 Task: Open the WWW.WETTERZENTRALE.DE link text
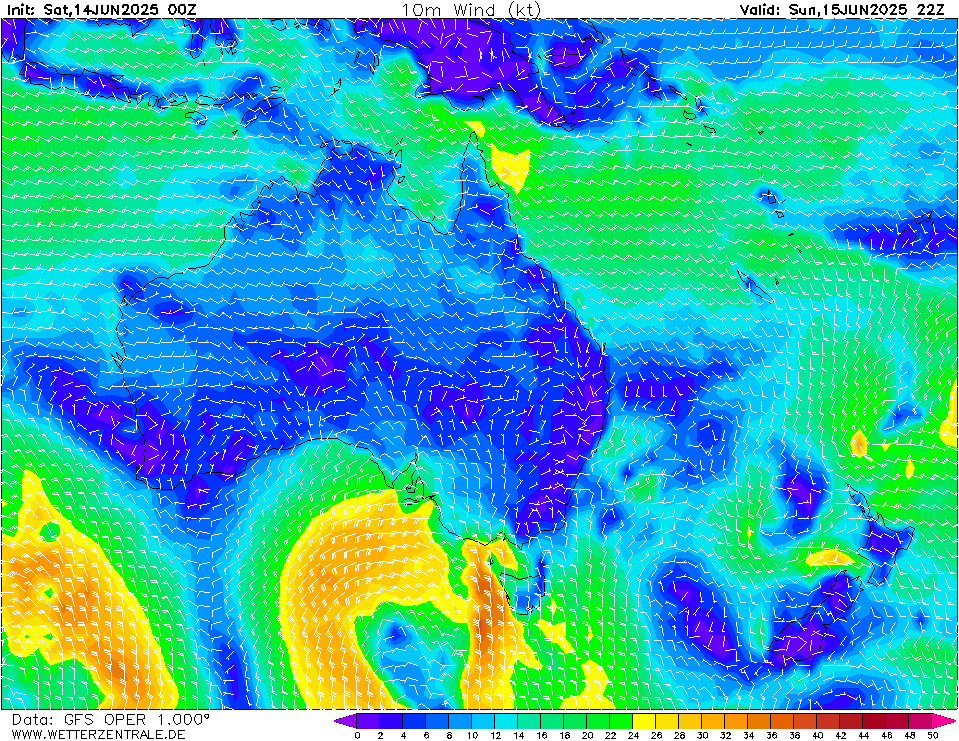point(98,734)
